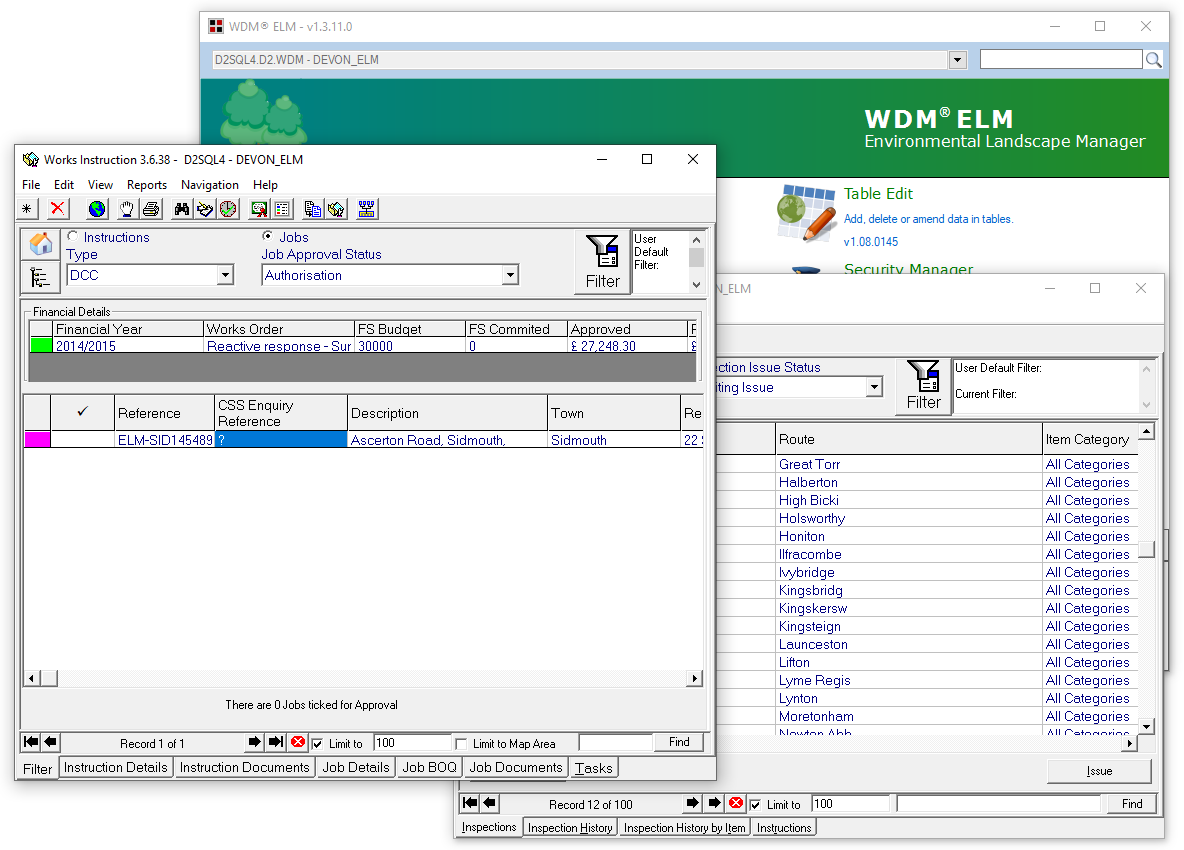Open the Type dropdown showing DCC
The image size is (1184, 850).
point(224,275)
